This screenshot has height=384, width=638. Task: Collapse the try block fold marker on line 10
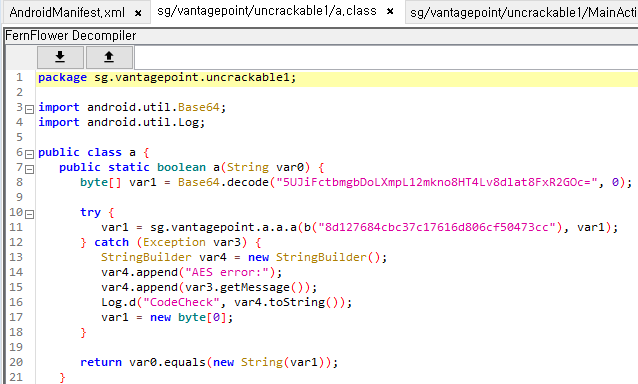tap(29, 214)
